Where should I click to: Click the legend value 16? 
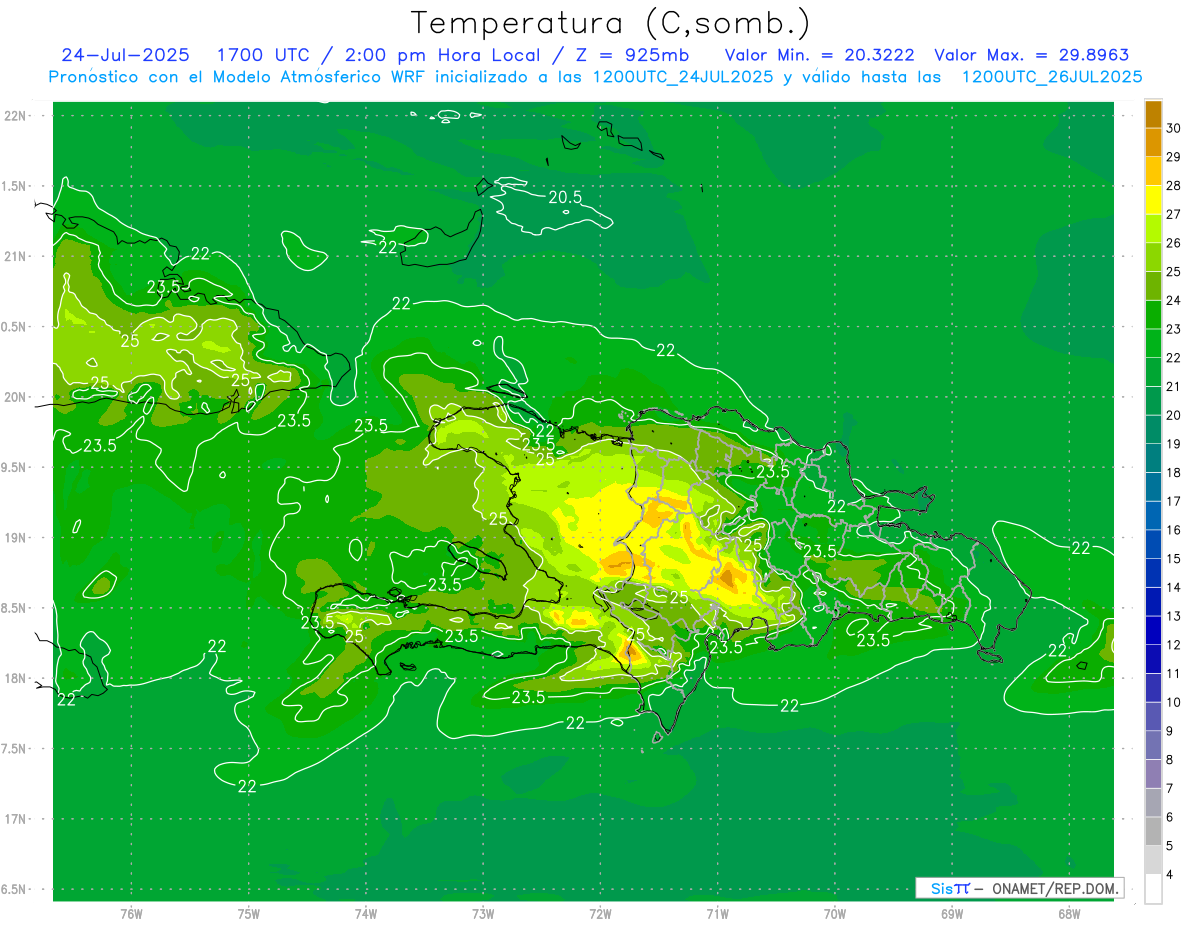[1174, 530]
